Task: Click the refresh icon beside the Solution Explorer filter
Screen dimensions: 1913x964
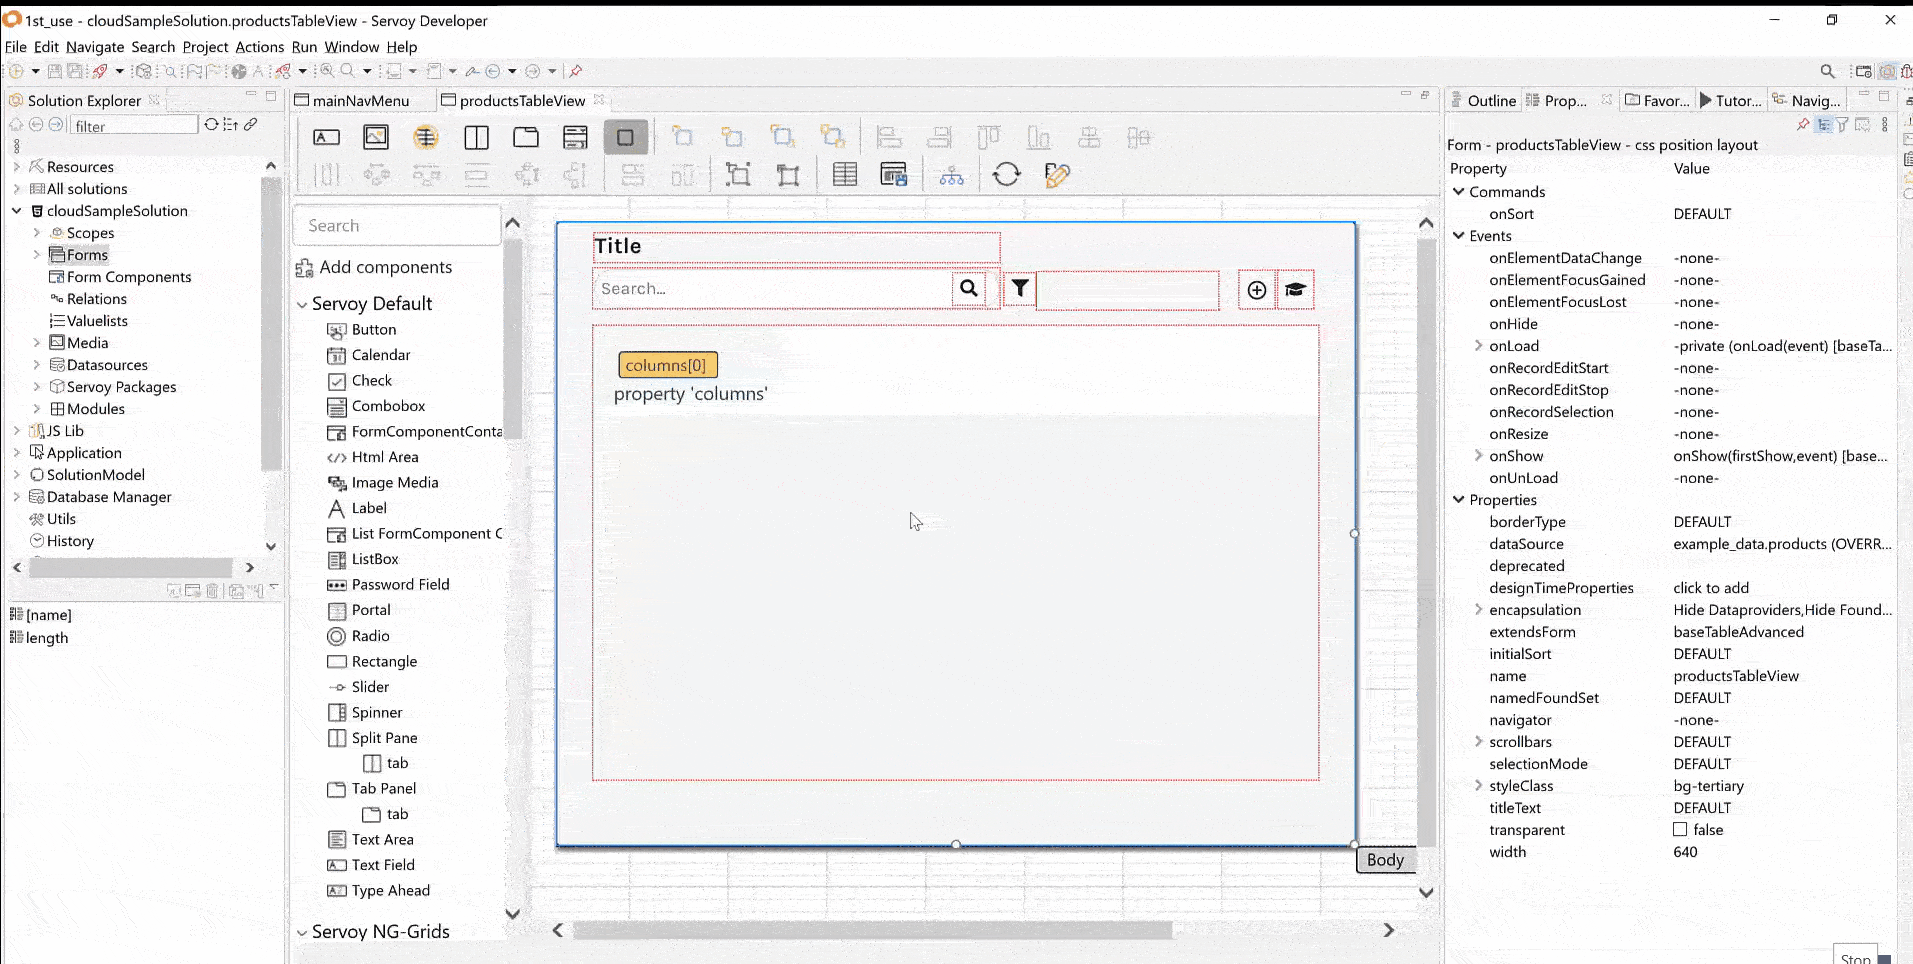Action: [211, 125]
